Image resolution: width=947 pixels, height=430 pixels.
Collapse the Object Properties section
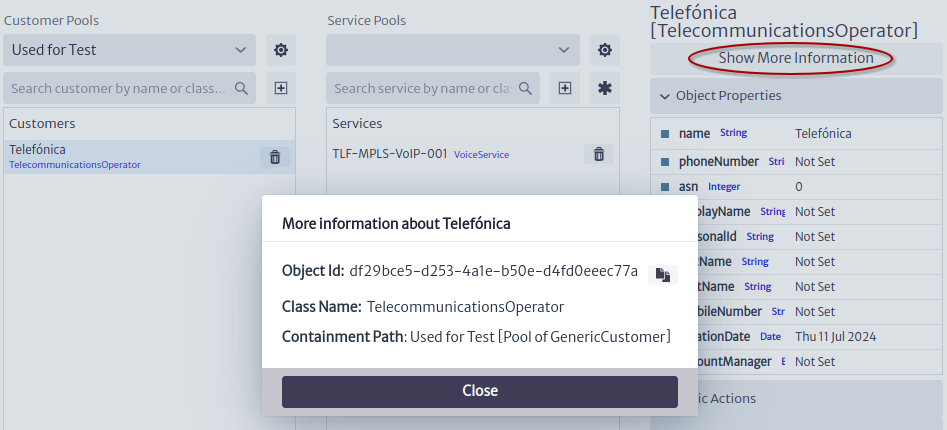pyautogui.click(x=796, y=96)
